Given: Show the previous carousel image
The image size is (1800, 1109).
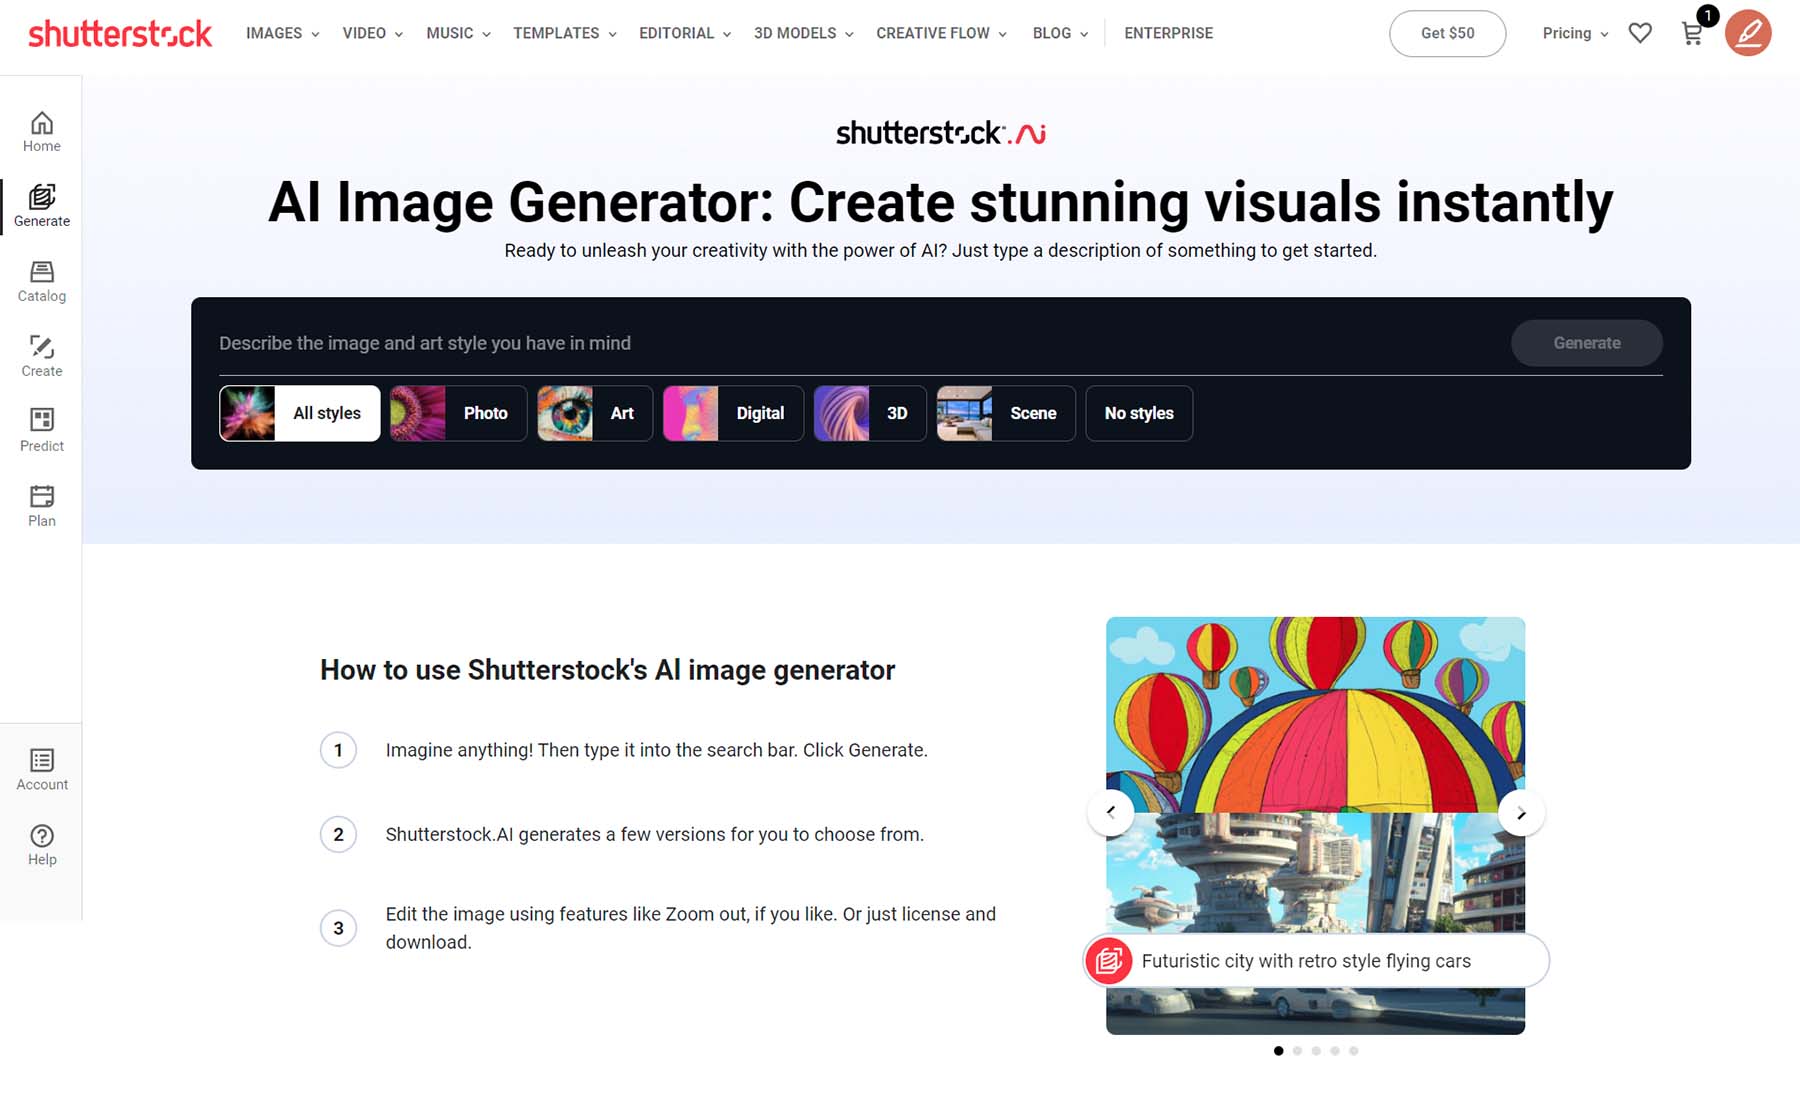Looking at the screenshot, I should pyautogui.click(x=1110, y=813).
